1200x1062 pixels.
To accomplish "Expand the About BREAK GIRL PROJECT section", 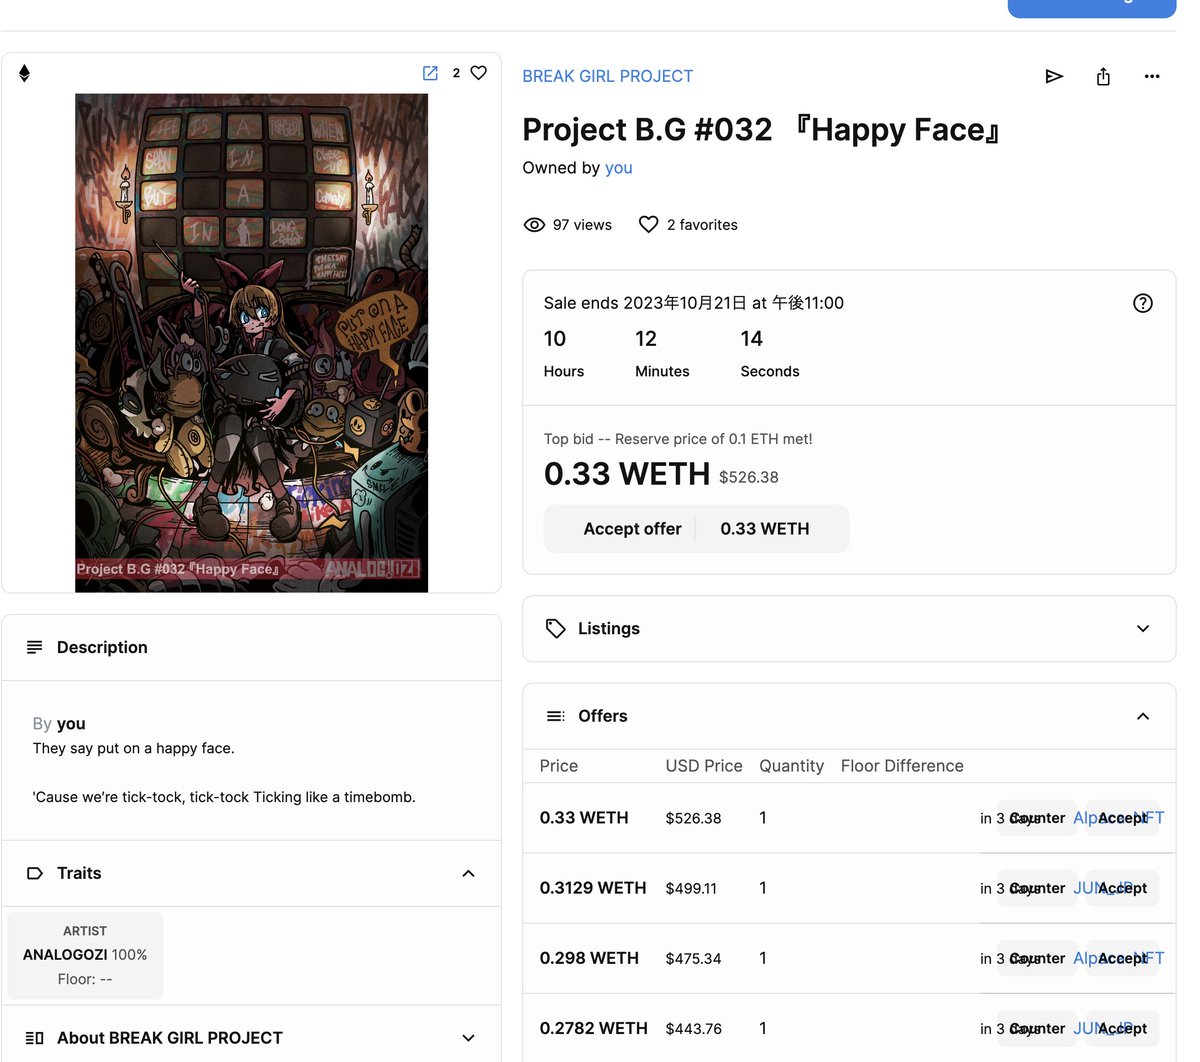I will coord(468,1038).
